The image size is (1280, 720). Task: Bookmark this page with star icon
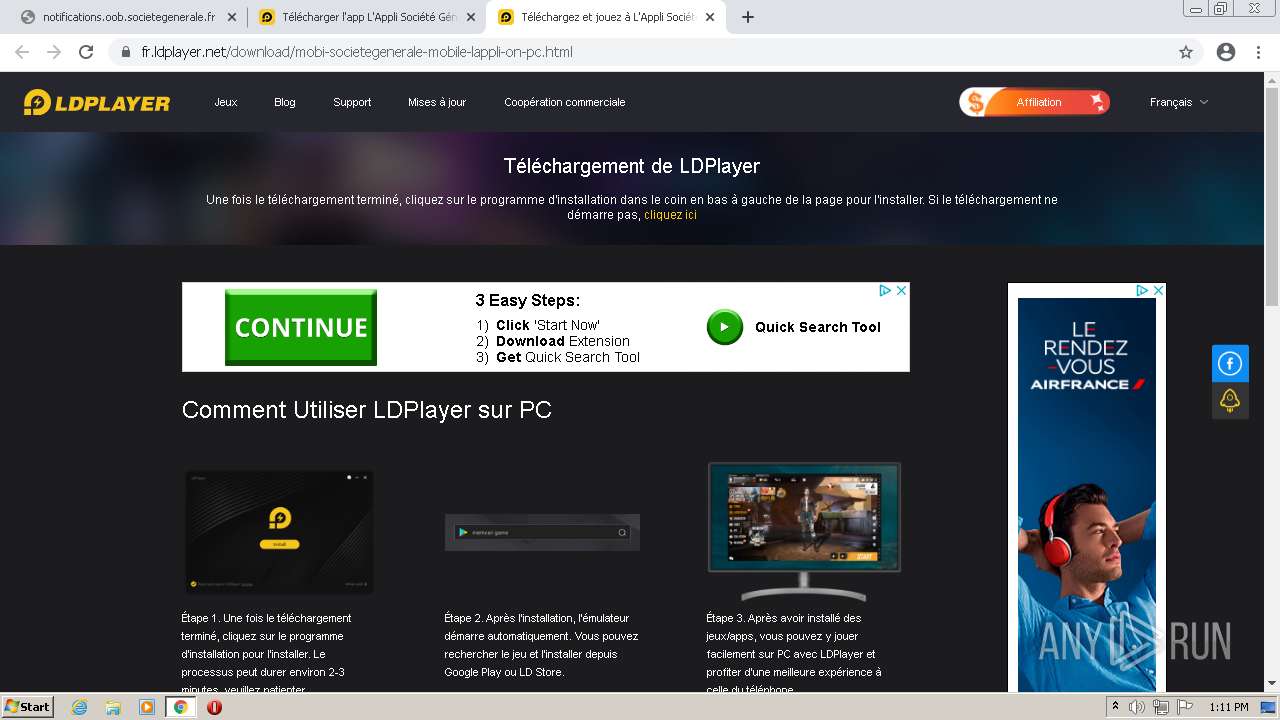pyautogui.click(x=1186, y=52)
